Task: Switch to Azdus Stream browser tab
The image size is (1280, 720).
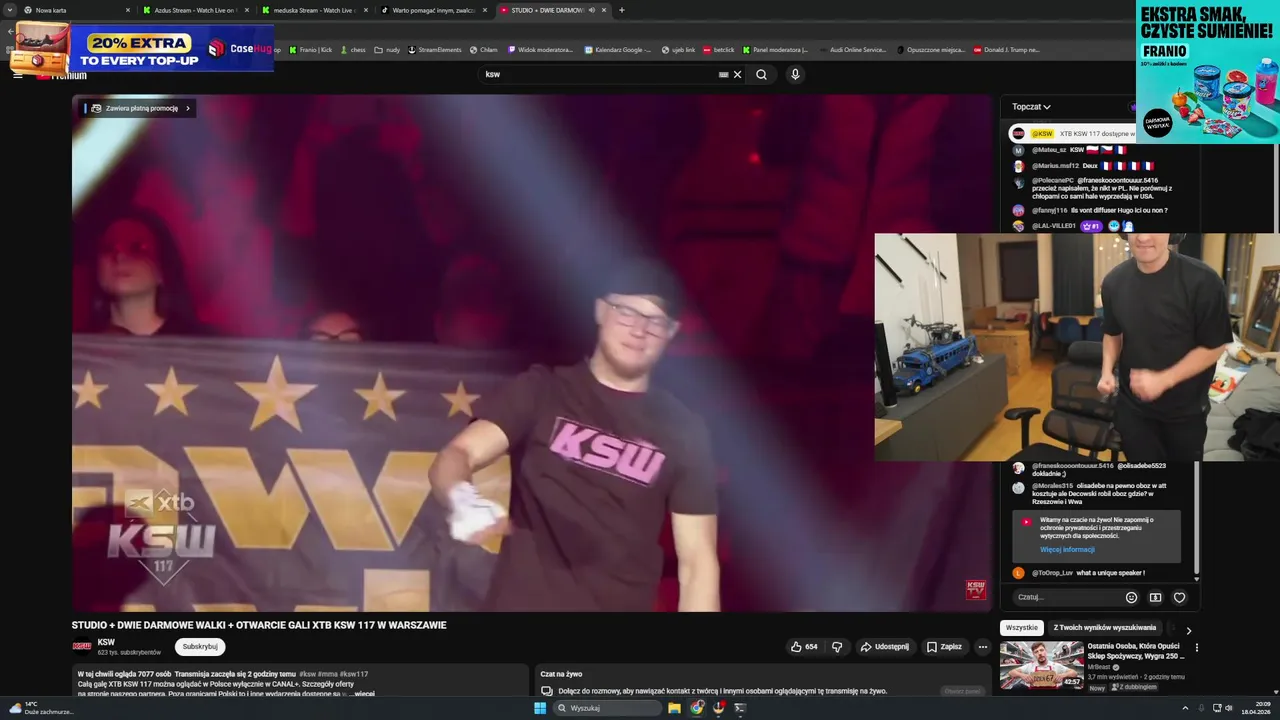Action: click(196, 10)
